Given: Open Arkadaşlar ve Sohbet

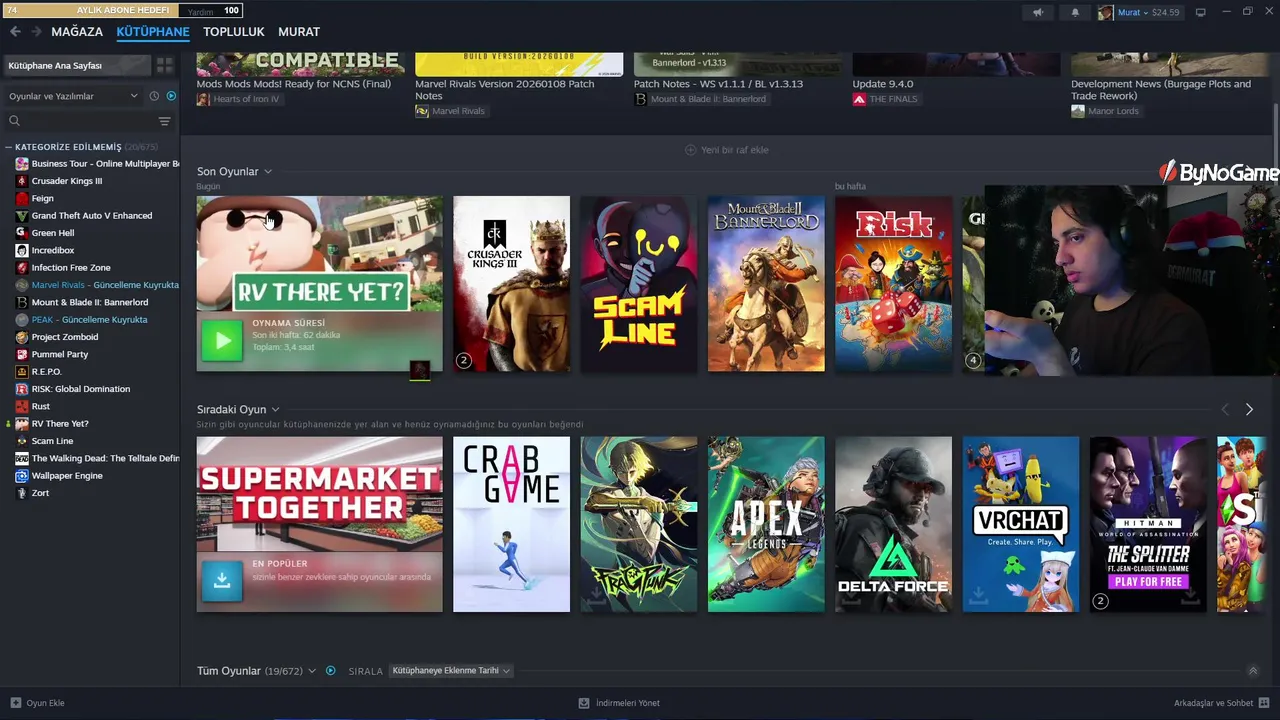Looking at the screenshot, I should click(1221, 703).
